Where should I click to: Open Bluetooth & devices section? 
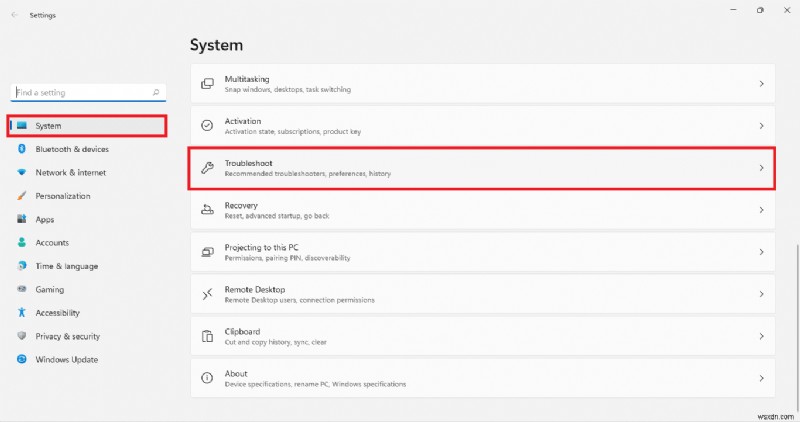pos(72,149)
